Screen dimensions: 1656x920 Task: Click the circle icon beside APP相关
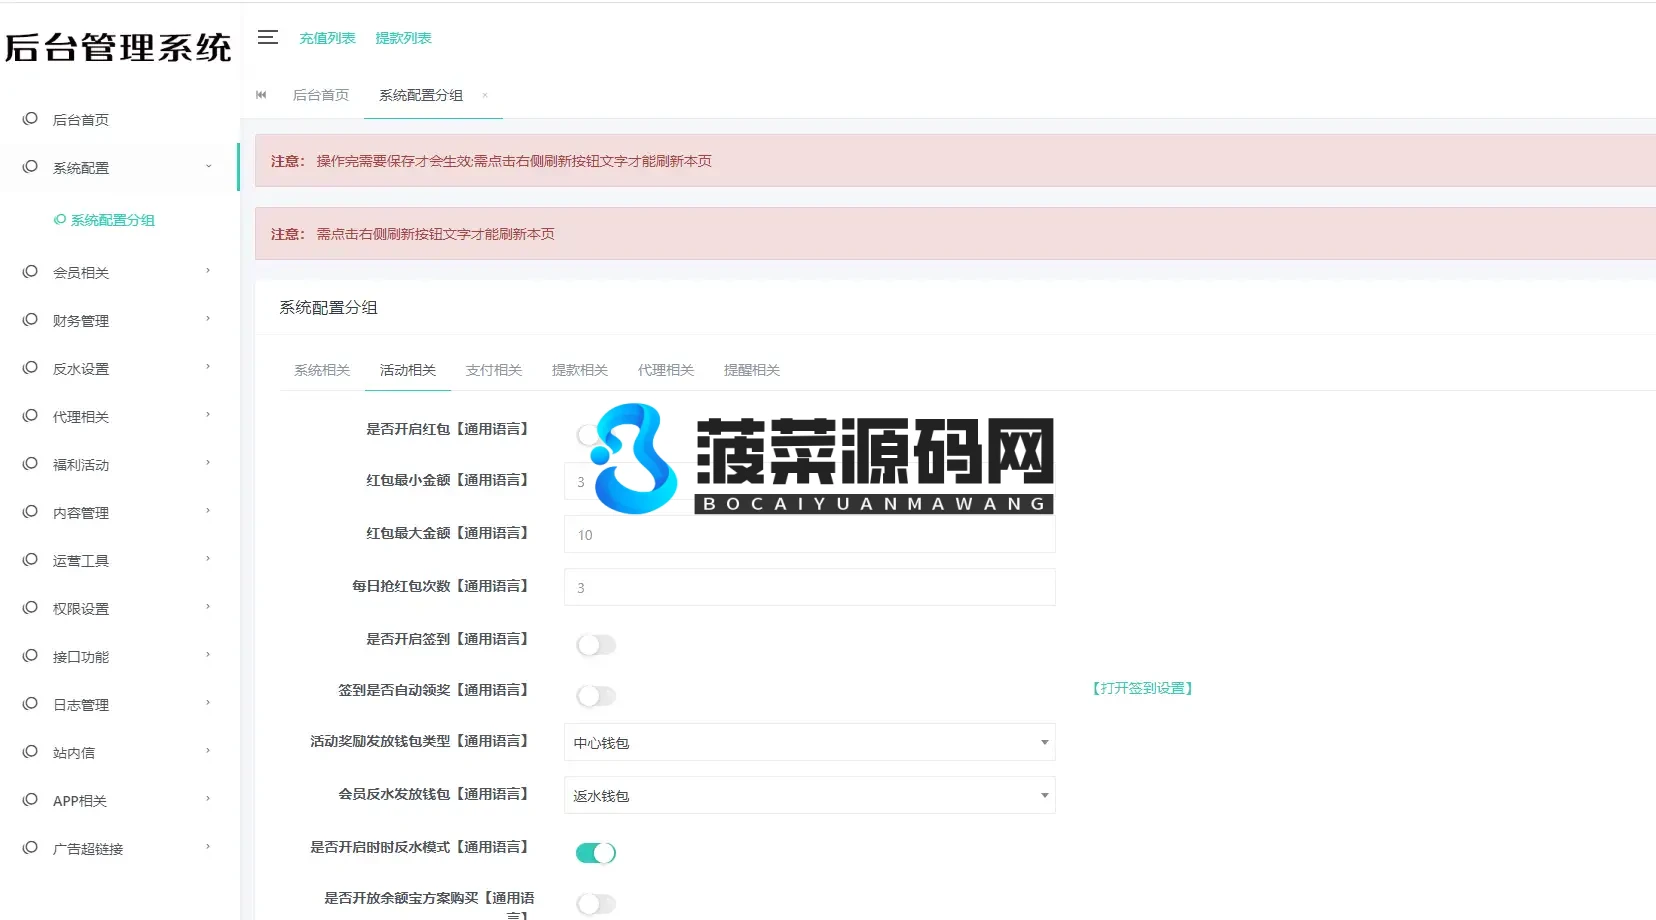[x=30, y=799]
